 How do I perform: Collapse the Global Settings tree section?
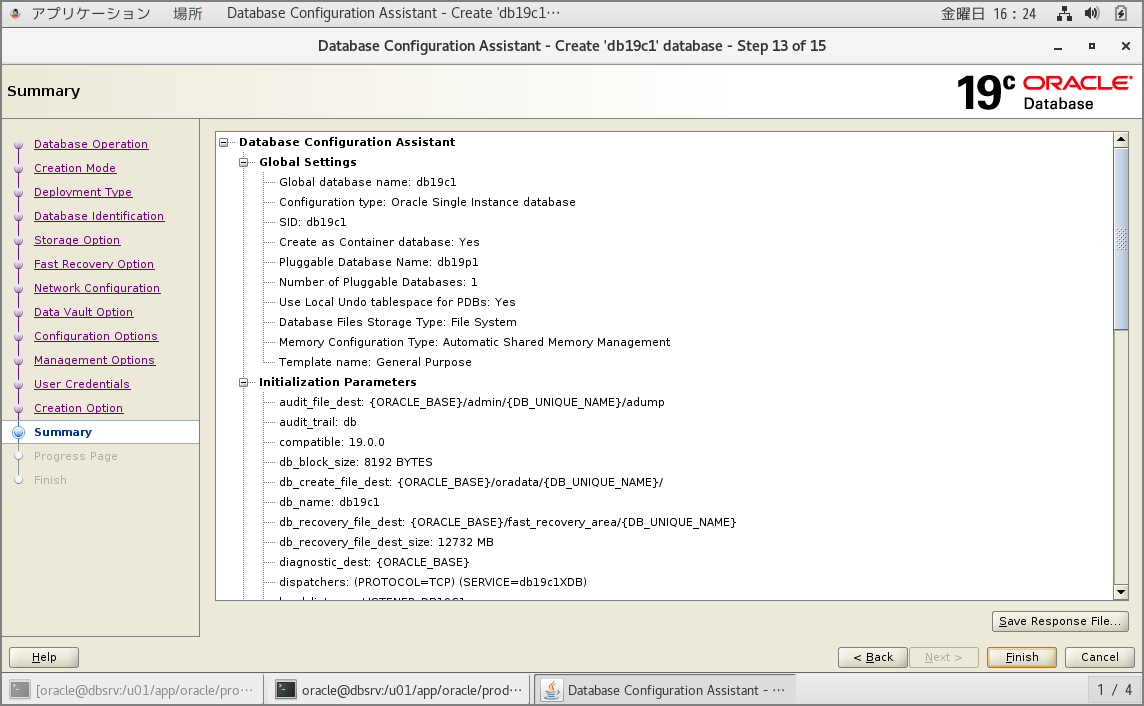[x=244, y=162]
